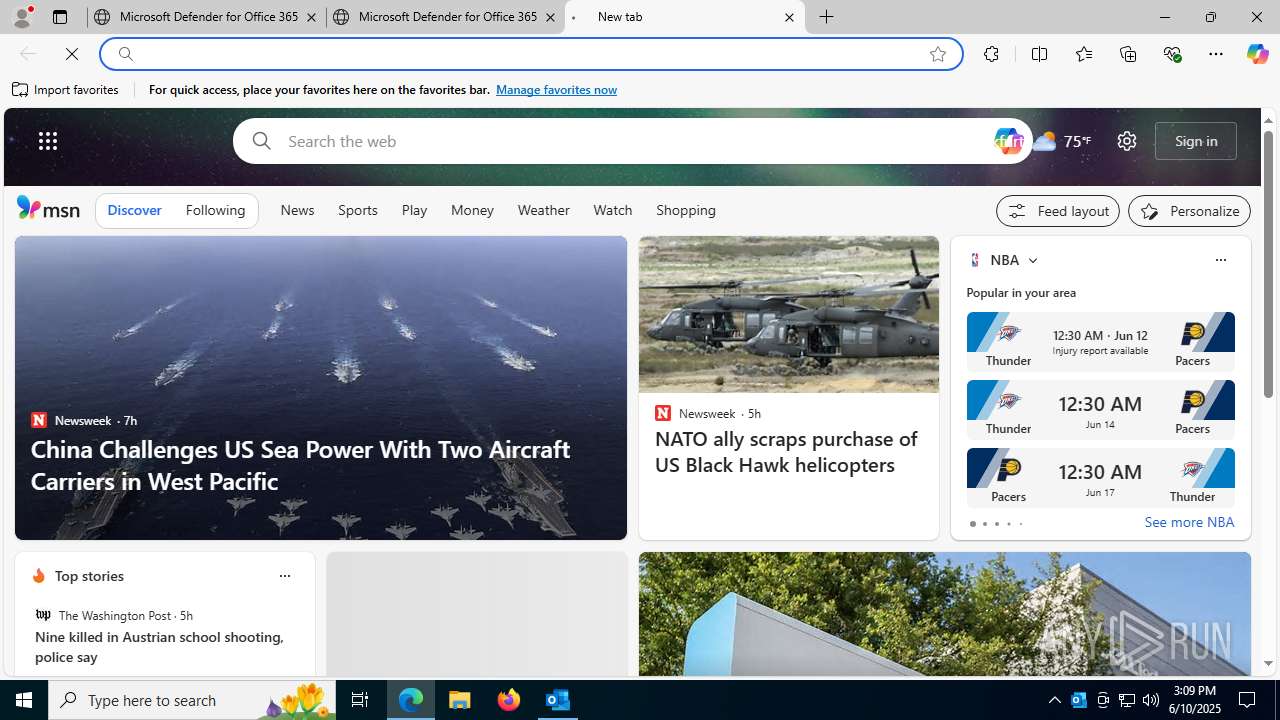Open Thunder vs Pacers Jun 12 game
Screen dimensions: 1280x720
click(x=1100, y=342)
